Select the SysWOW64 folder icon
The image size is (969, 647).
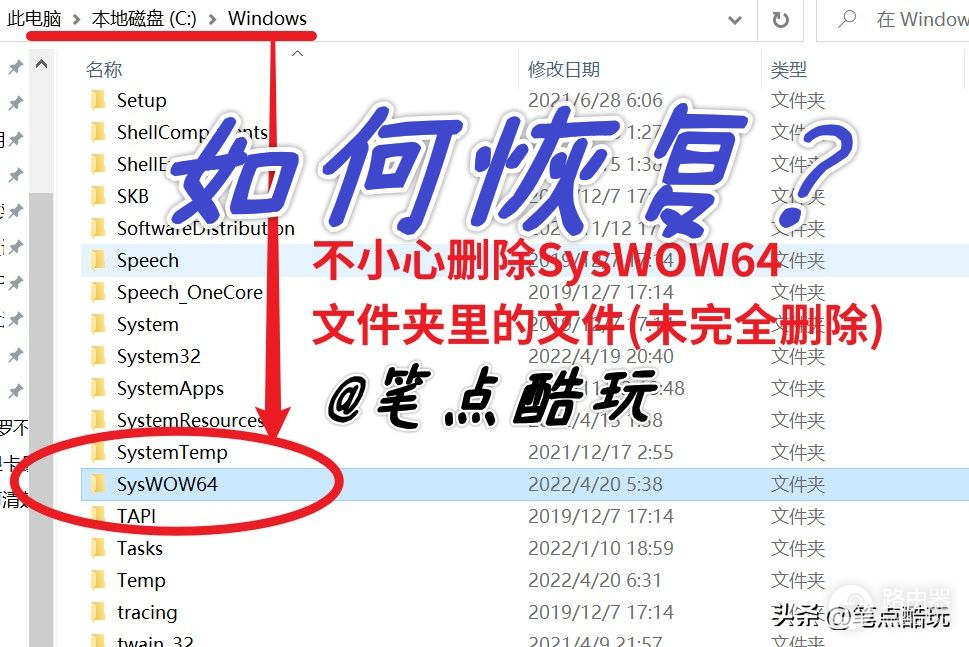98,484
